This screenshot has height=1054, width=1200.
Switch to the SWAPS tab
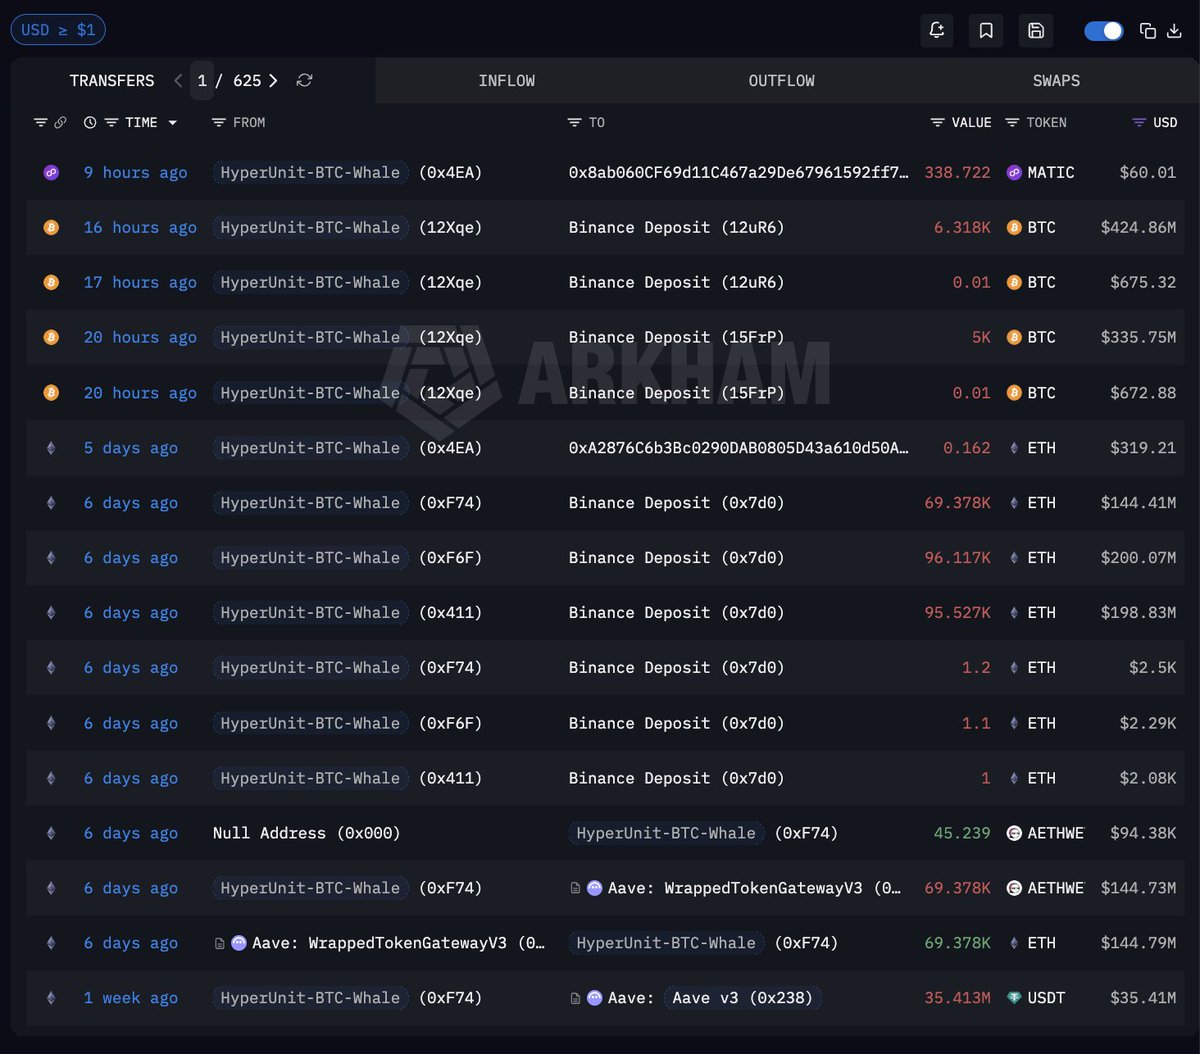coord(1056,80)
